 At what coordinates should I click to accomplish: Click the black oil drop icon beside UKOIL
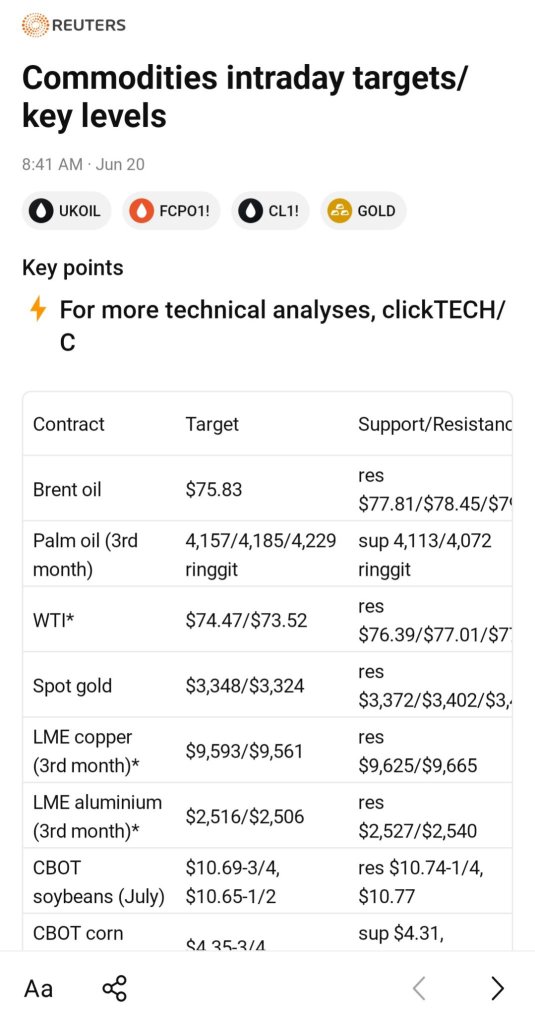(x=43, y=211)
